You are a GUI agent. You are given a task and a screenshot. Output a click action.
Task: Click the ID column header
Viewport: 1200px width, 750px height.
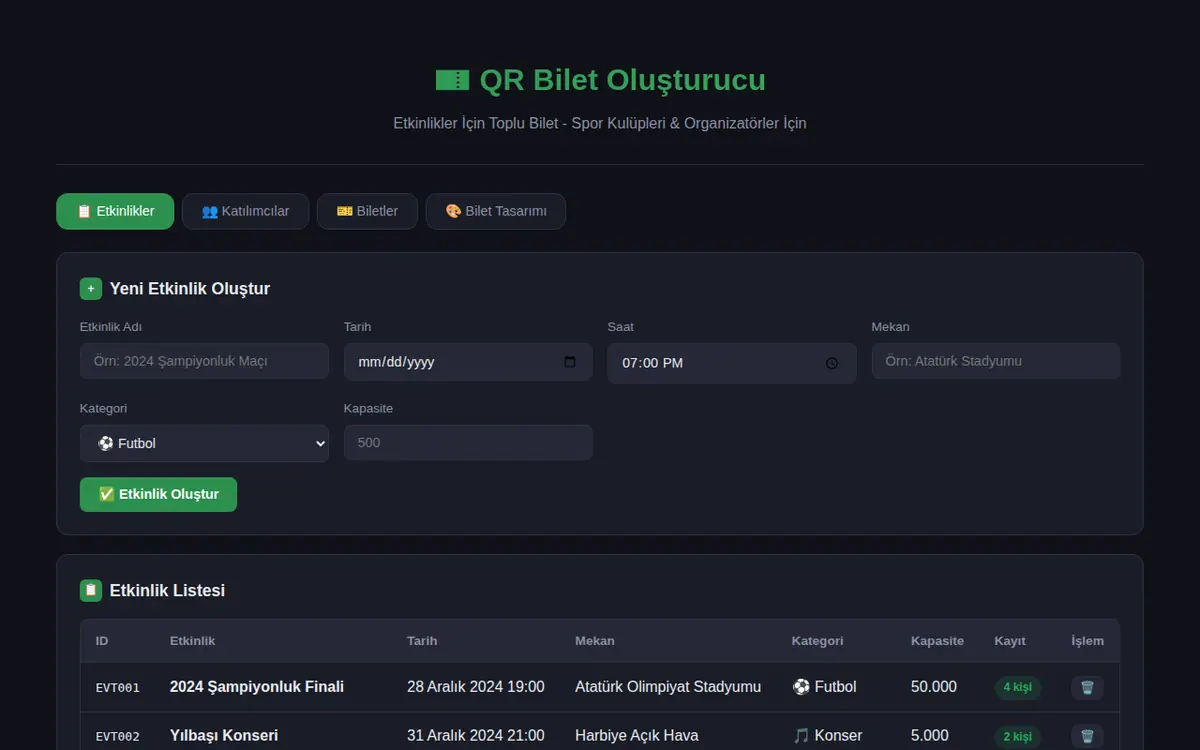pyautogui.click(x=102, y=641)
